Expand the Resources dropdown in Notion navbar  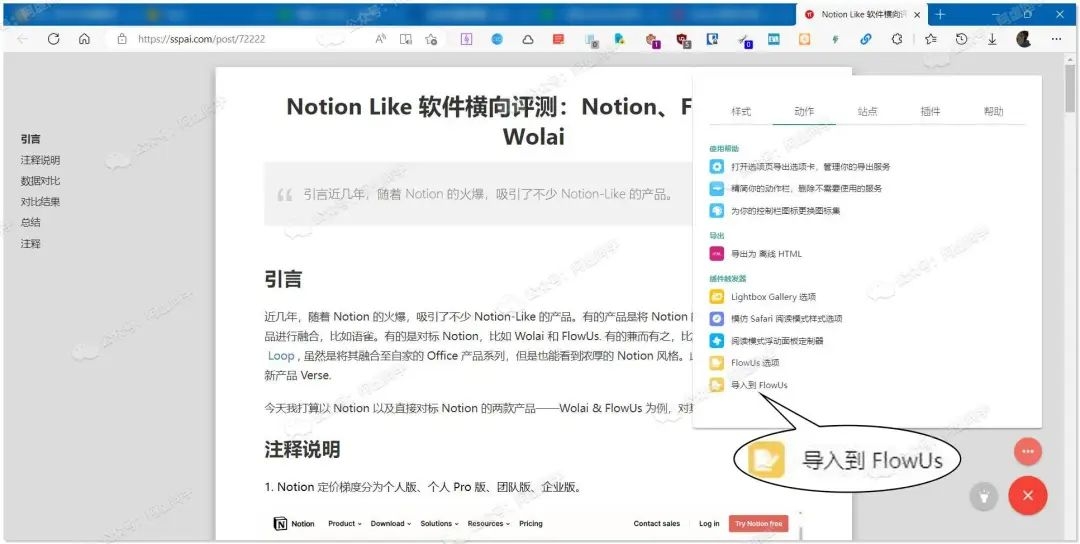[489, 524]
